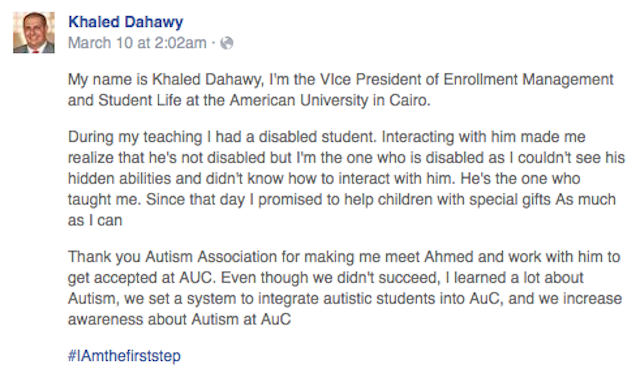Click the public globe privacy icon
Viewport: 640px width, 373px height.
[x=227, y=43]
